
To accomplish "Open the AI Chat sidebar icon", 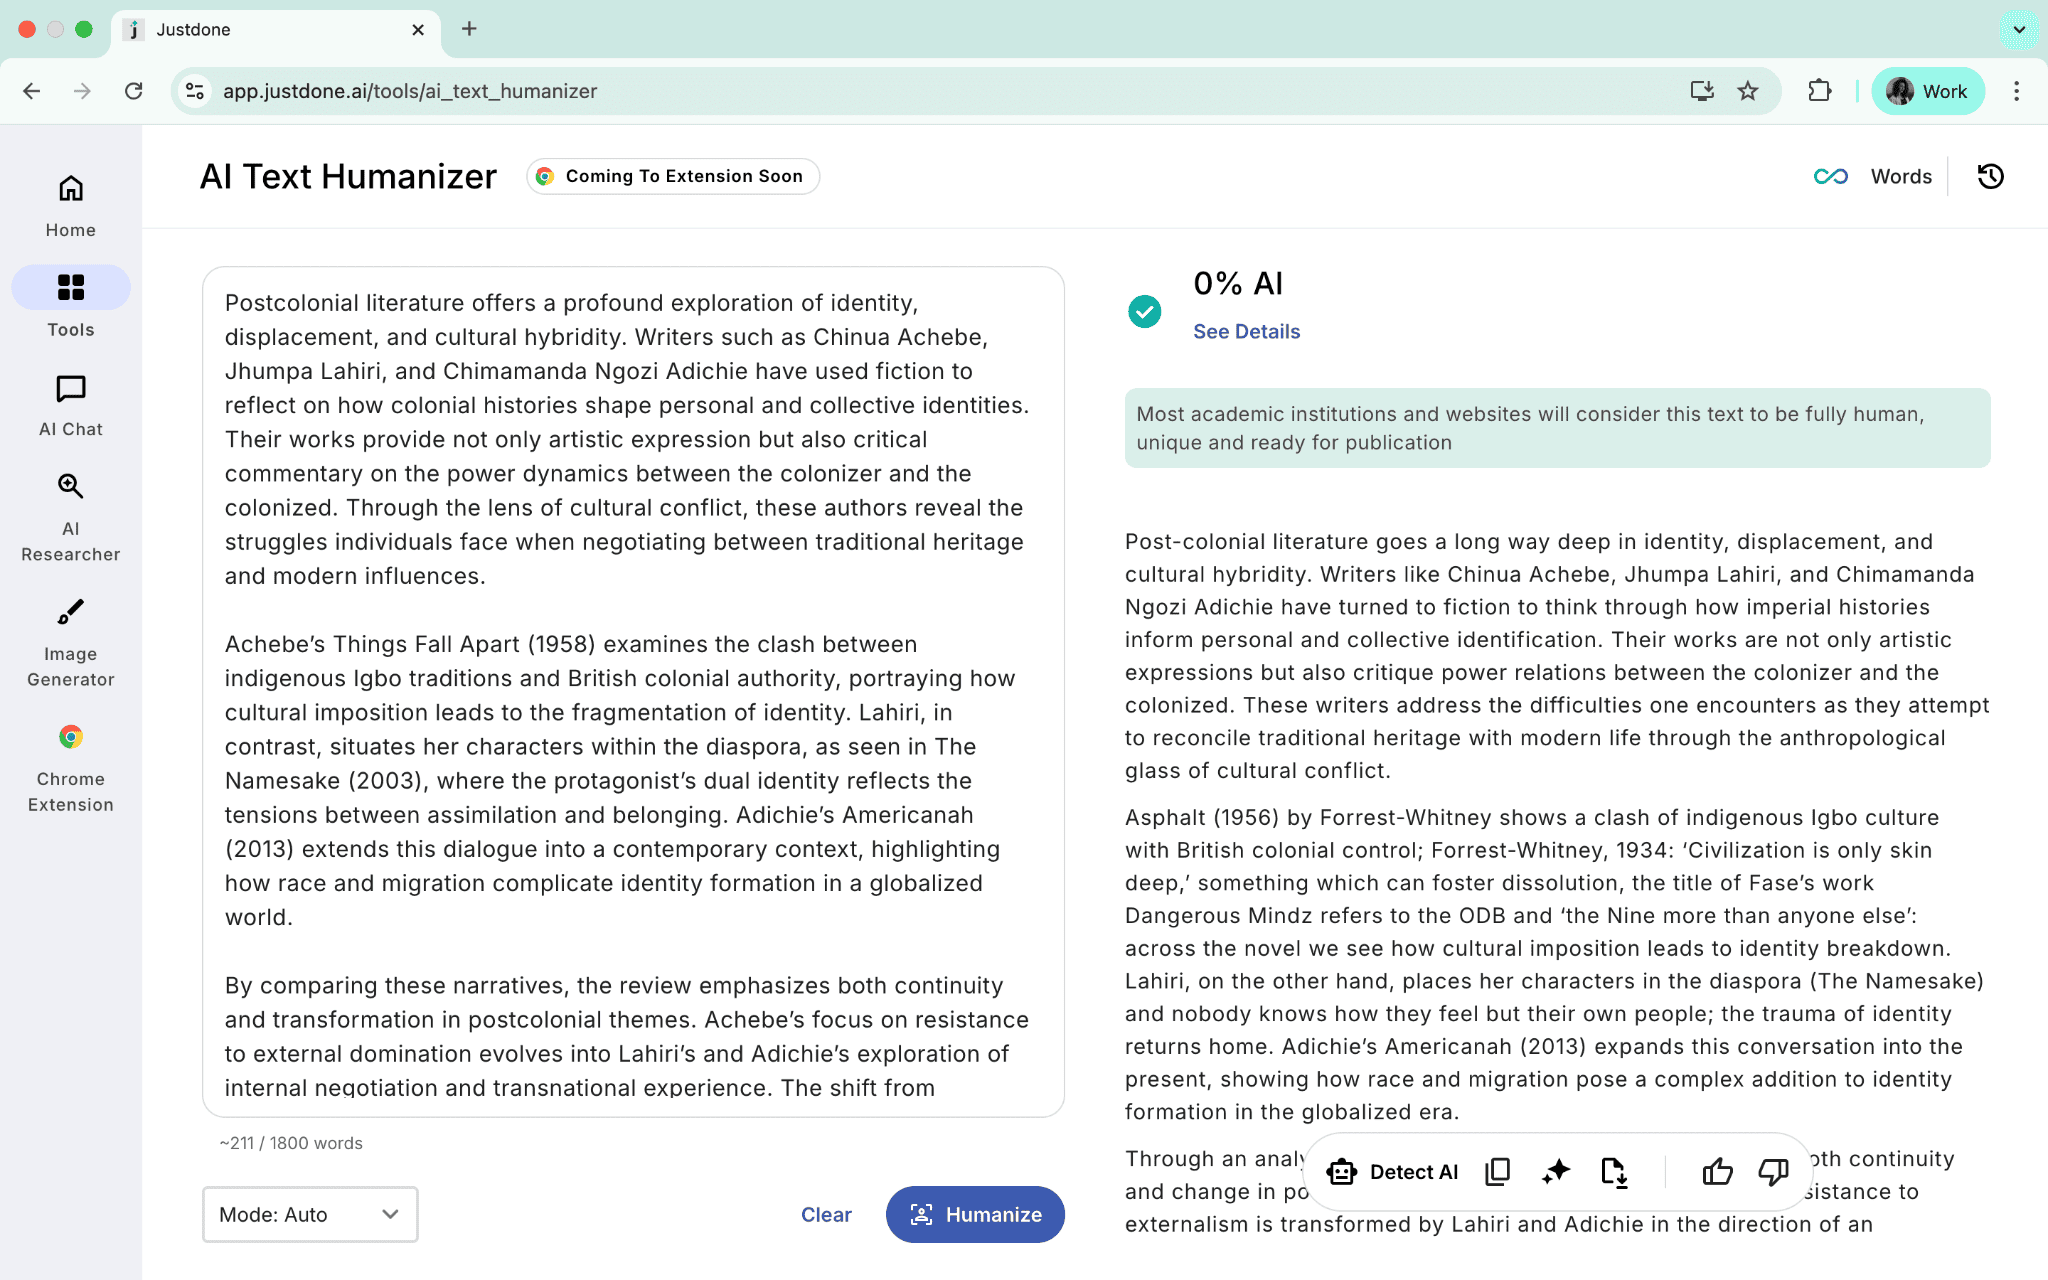I will [70, 404].
